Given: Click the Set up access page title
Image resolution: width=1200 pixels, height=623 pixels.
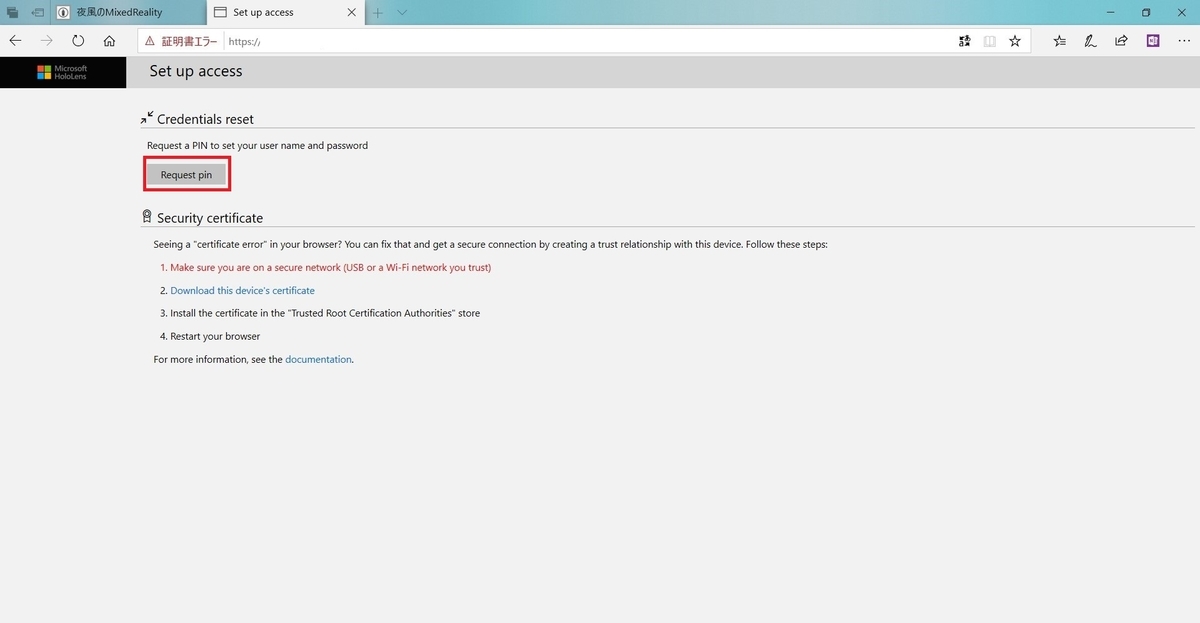Looking at the screenshot, I should click(196, 71).
